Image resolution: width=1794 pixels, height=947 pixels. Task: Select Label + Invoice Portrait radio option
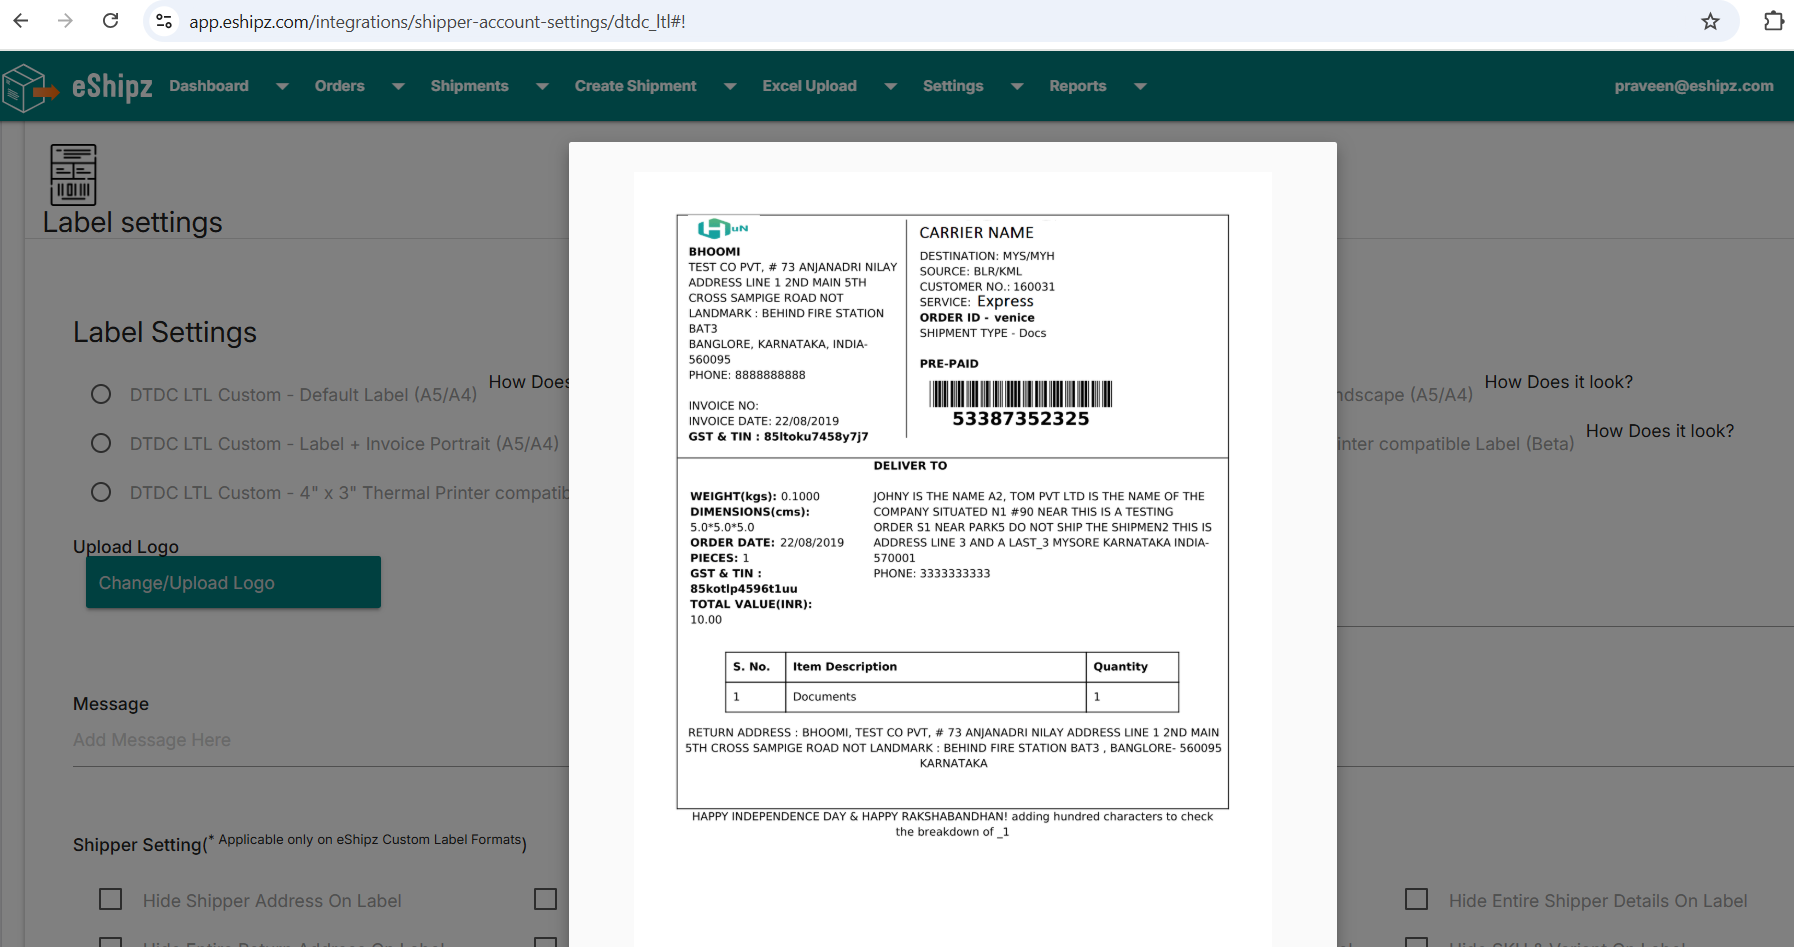[x=101, y=443]
